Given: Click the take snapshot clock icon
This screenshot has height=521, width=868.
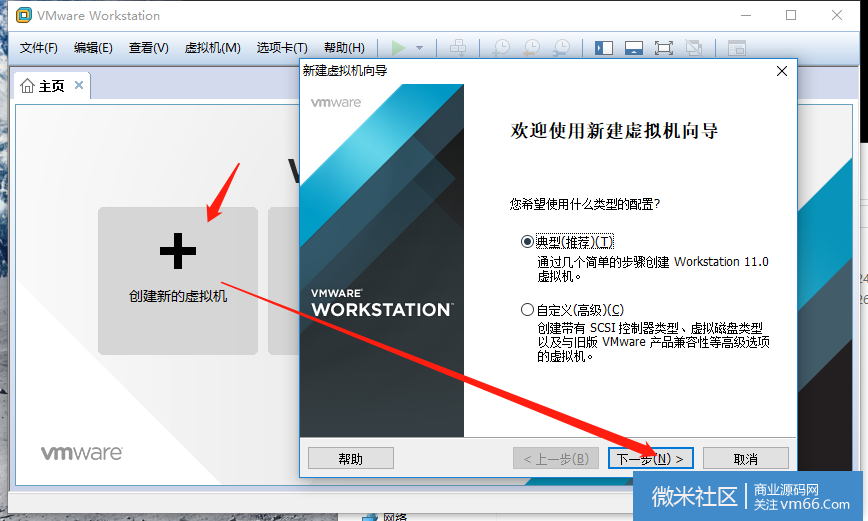Looking at the screenshot, I should pyautogui.click(x=501, y=48).
